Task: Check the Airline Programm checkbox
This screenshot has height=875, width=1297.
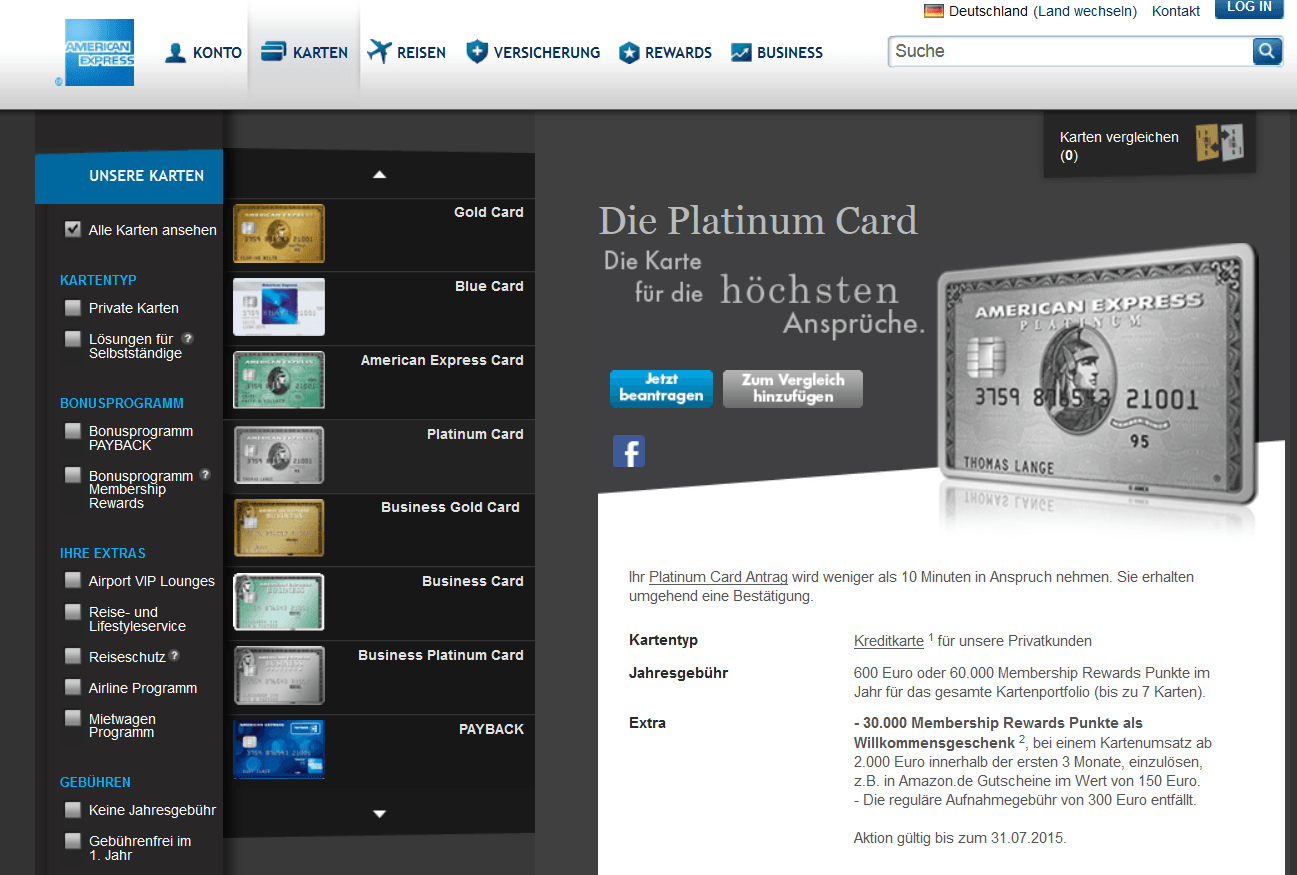Action: pos(72,687)
